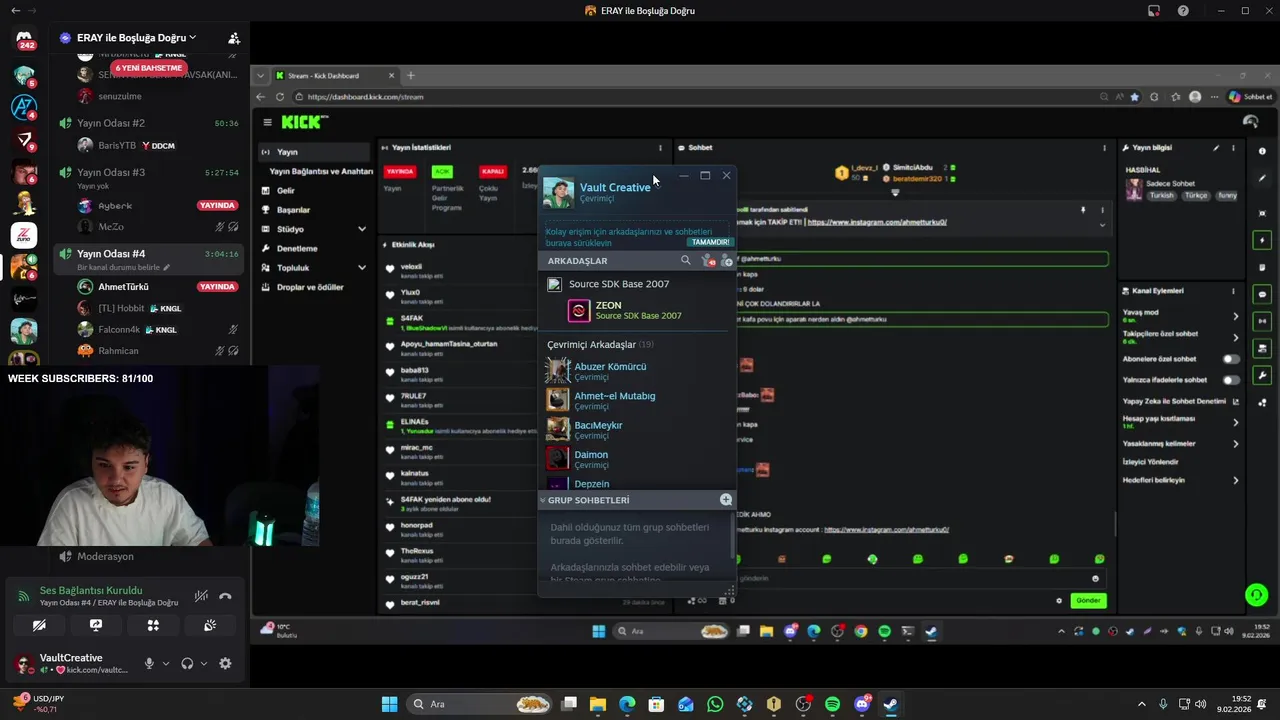Toggle noise suppression in voice panel
This screenshot has height=720, width=1280.
pos(201,596)
